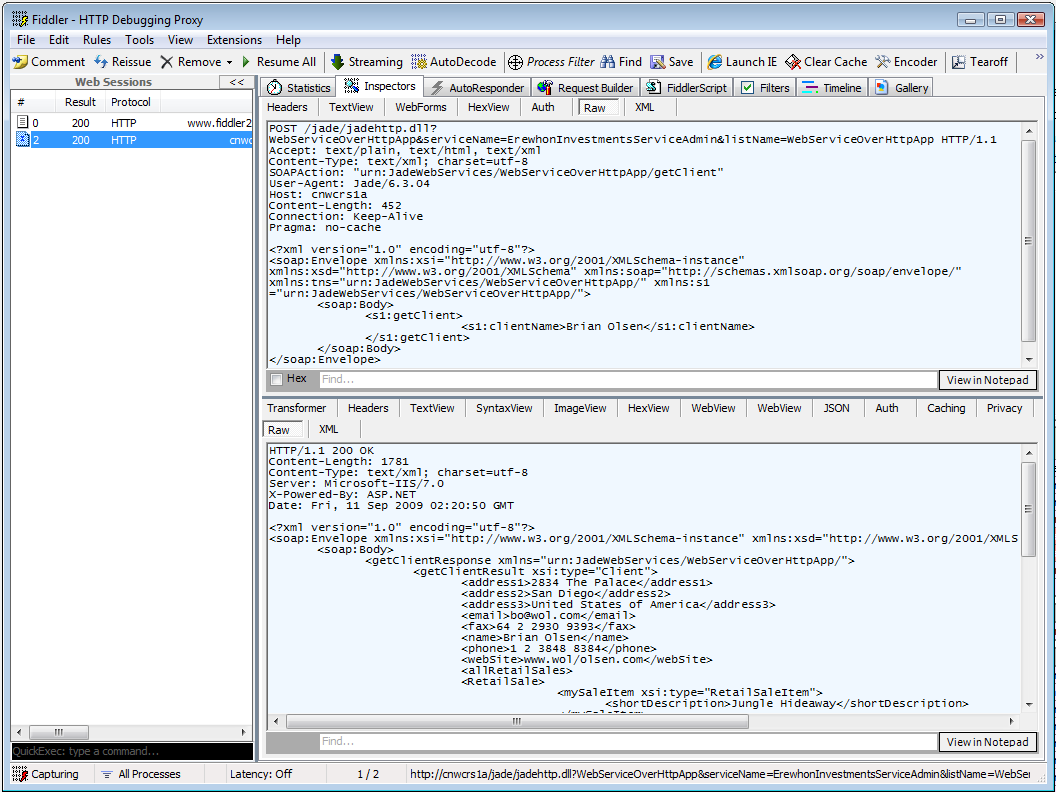Click request pane View in Notepad button
The height and width of the screenshot is (792, 1056).
coord(987,380)
